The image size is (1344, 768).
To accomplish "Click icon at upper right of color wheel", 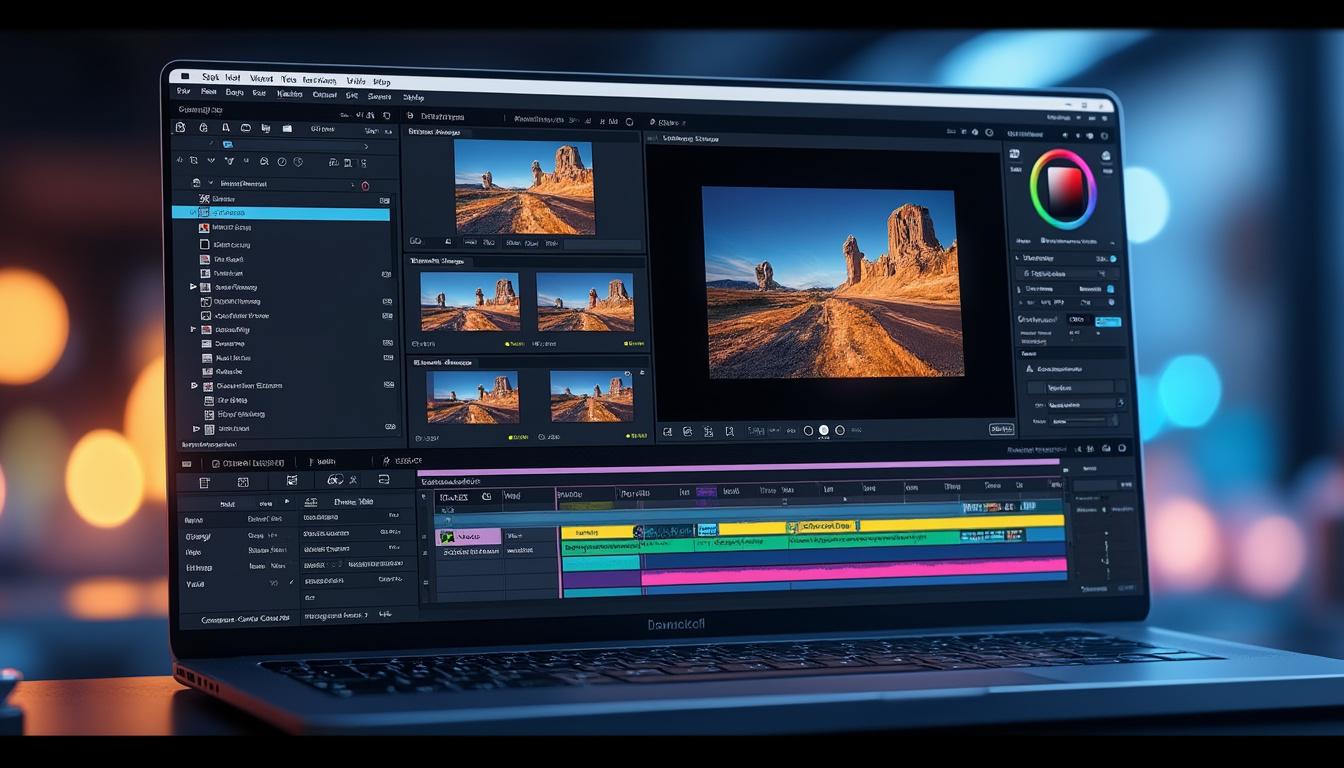I will [1107, 155].
